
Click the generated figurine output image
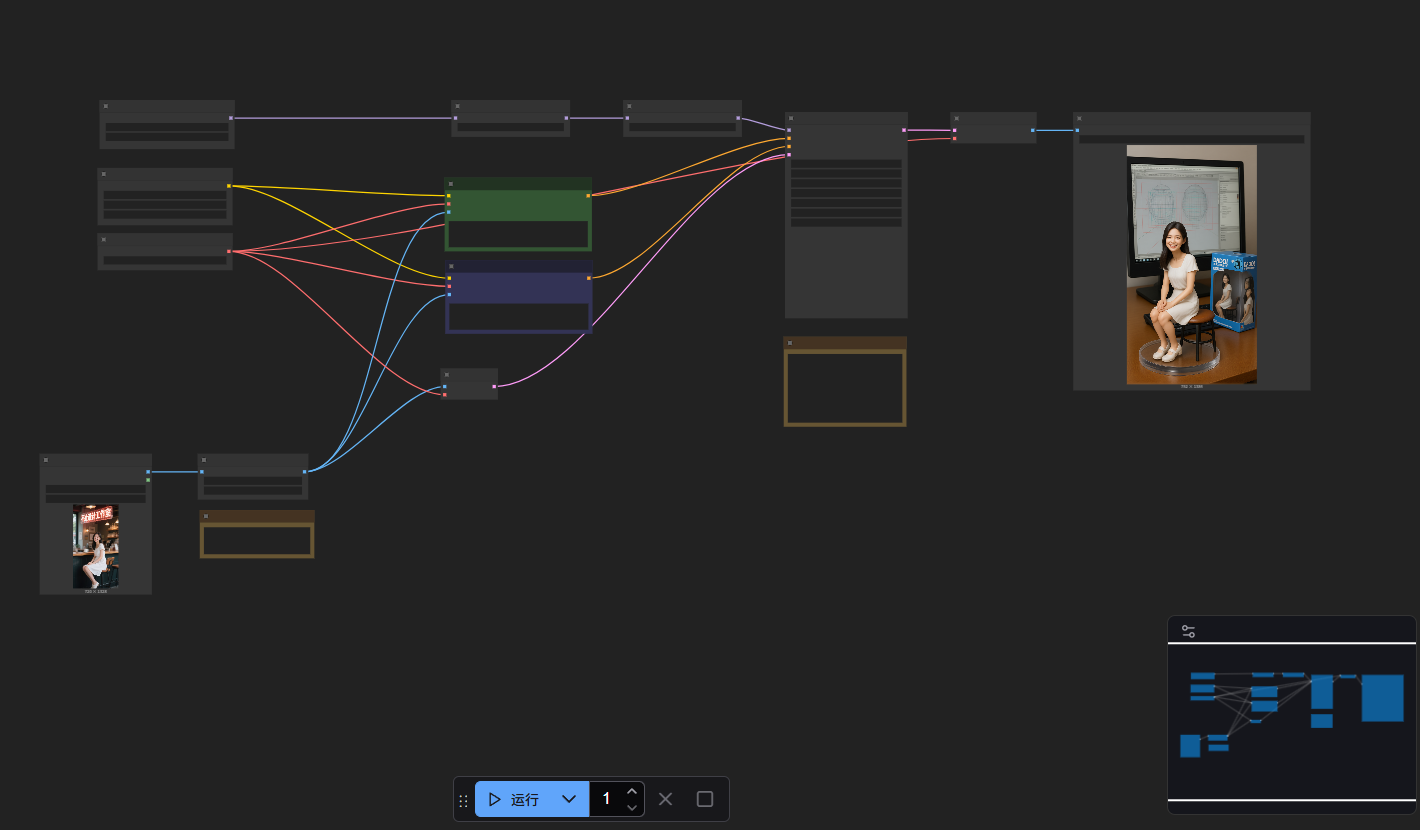[x=1191, y=264]
